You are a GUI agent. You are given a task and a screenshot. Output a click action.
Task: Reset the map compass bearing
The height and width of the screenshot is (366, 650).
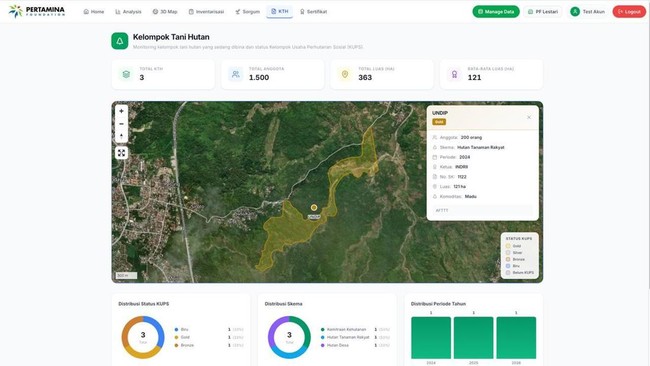click(121, 136)
